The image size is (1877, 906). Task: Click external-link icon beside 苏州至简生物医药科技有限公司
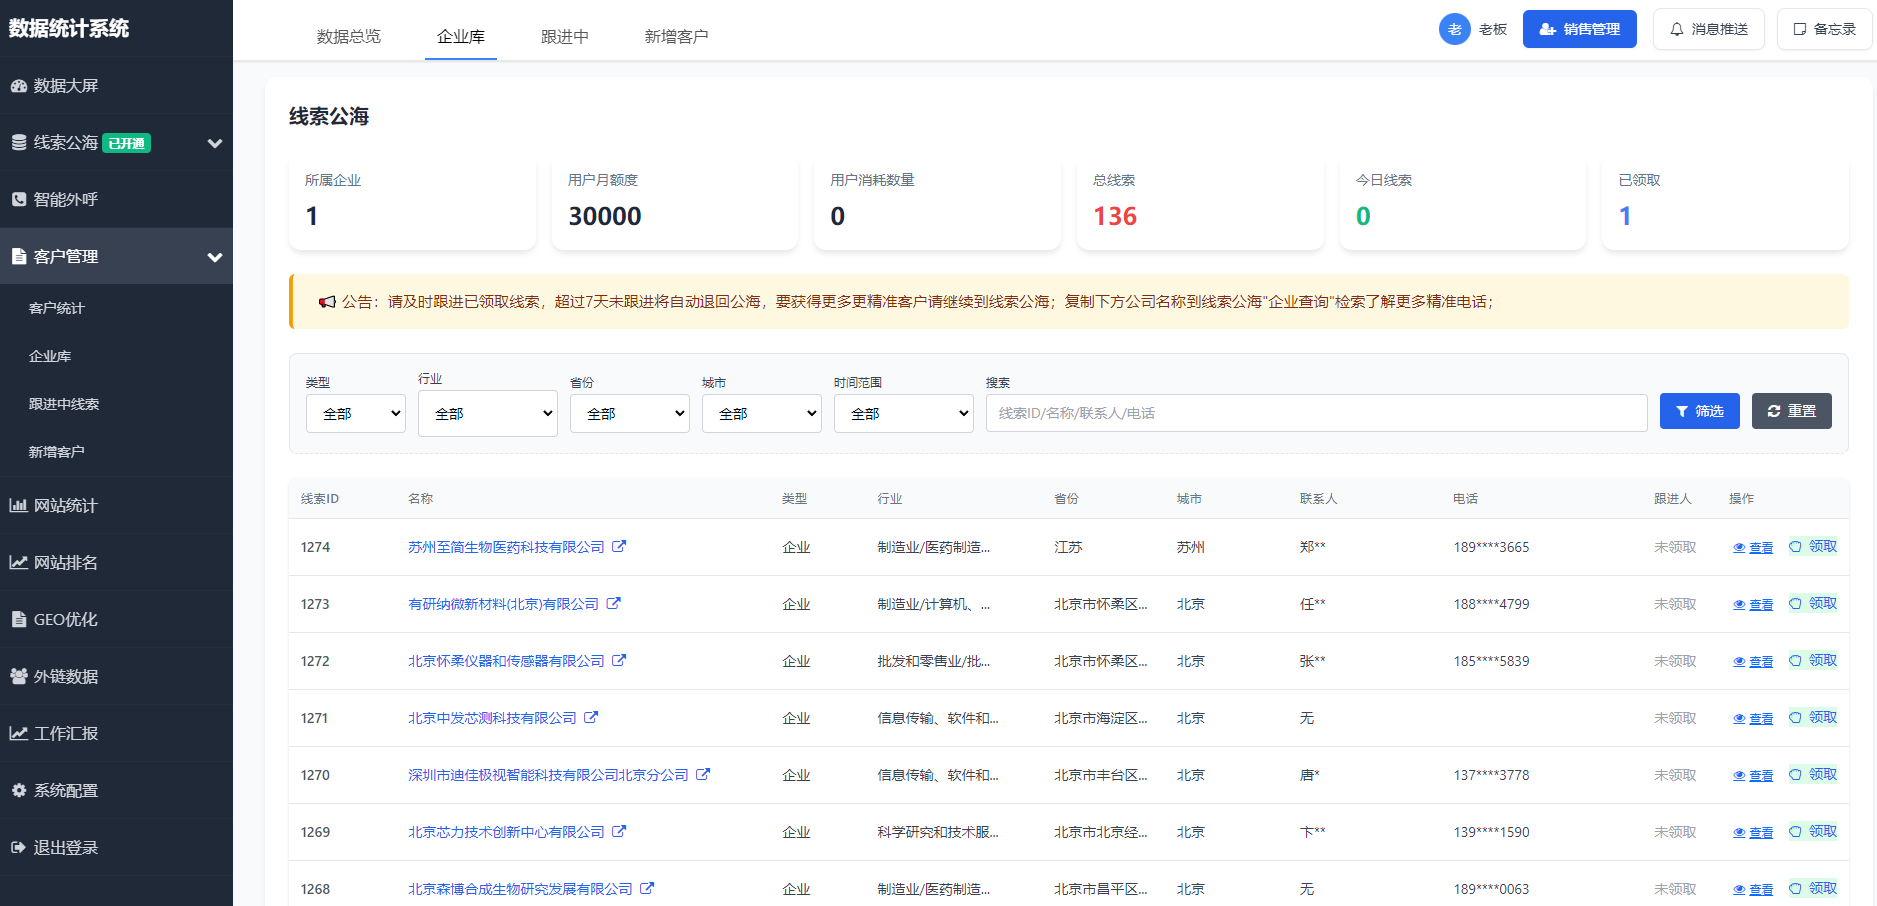620,546
